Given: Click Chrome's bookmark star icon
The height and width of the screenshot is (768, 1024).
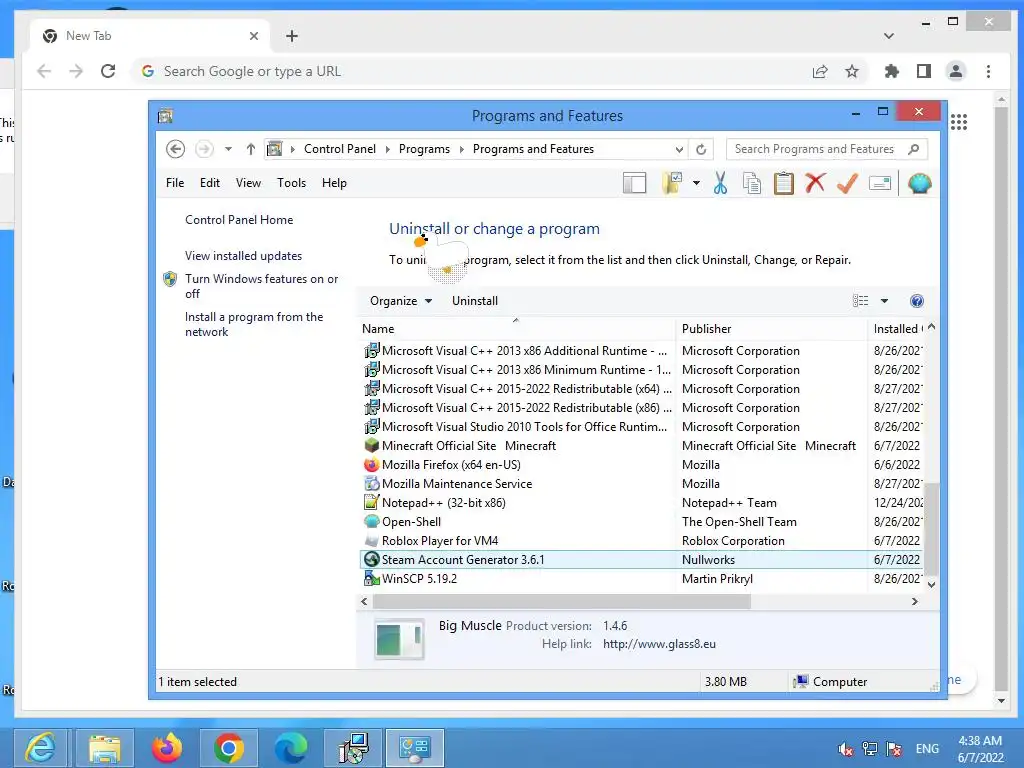Looking at the screenshot, I should pyautogui.click(x=852, y=71).
